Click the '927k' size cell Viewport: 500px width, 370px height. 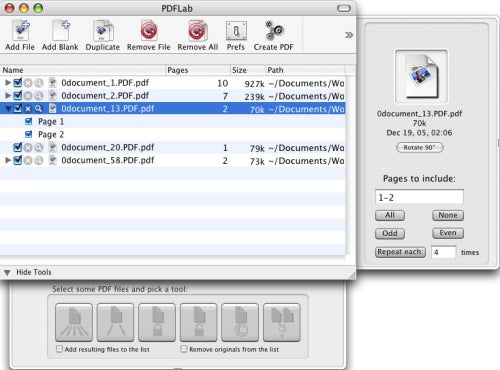(254, 84)
